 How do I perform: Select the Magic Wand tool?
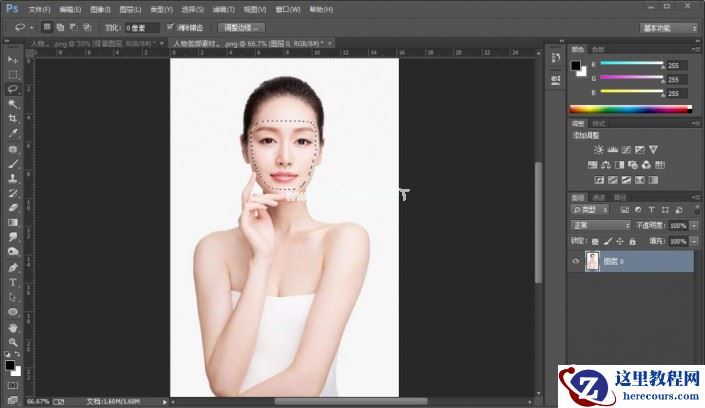[x=13, y=104]
